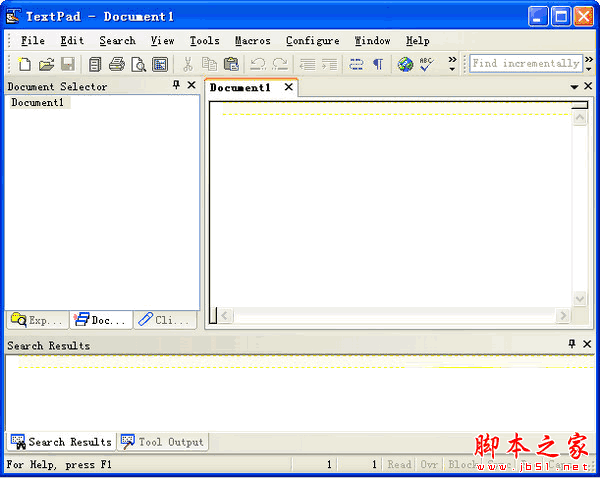Open the document tab list dropdown arrow
The image size is (600, 478).
coord(574,87)
